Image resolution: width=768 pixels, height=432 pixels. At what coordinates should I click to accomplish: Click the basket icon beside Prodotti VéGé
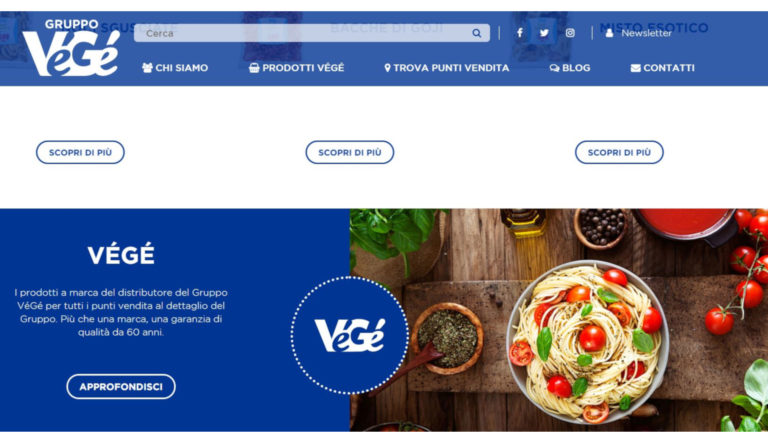point(254,68)
